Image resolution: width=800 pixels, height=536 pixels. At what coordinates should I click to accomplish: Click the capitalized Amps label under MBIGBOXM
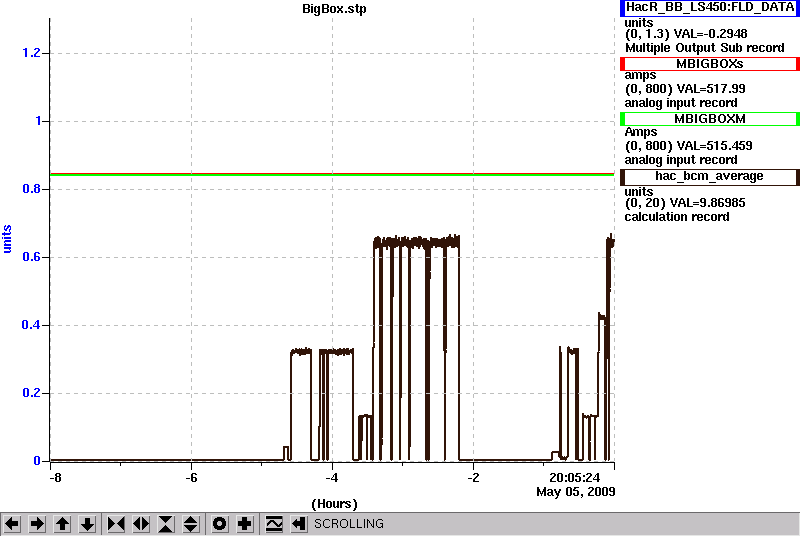(x=641, y=132)
